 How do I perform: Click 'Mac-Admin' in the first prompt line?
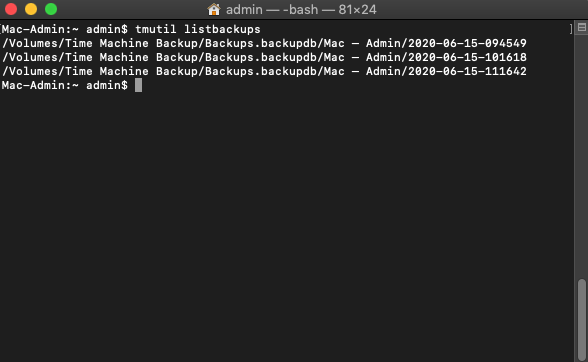(33, 29)
